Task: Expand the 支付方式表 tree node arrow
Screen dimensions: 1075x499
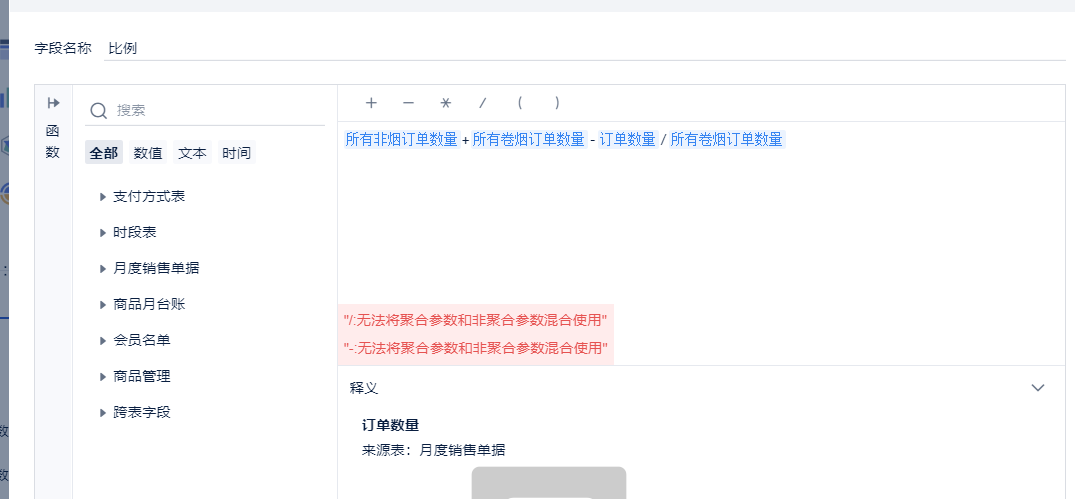Action: 103,197
